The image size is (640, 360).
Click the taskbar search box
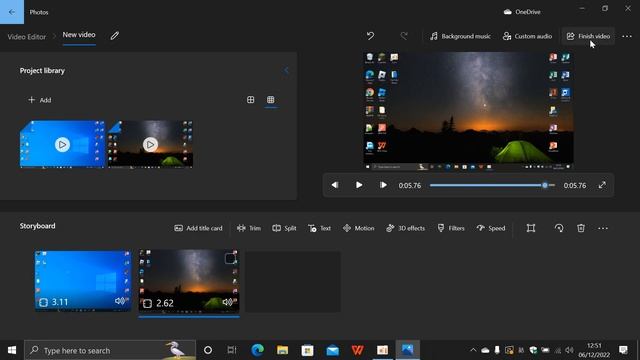pyautogui.click(x=110, y=350)
